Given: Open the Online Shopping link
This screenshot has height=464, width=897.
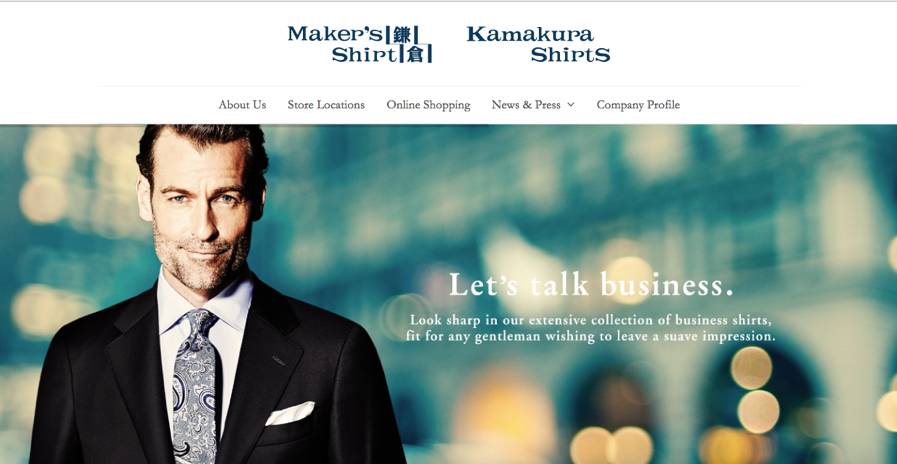Looking at the screenshot, I should click(428, 105).
